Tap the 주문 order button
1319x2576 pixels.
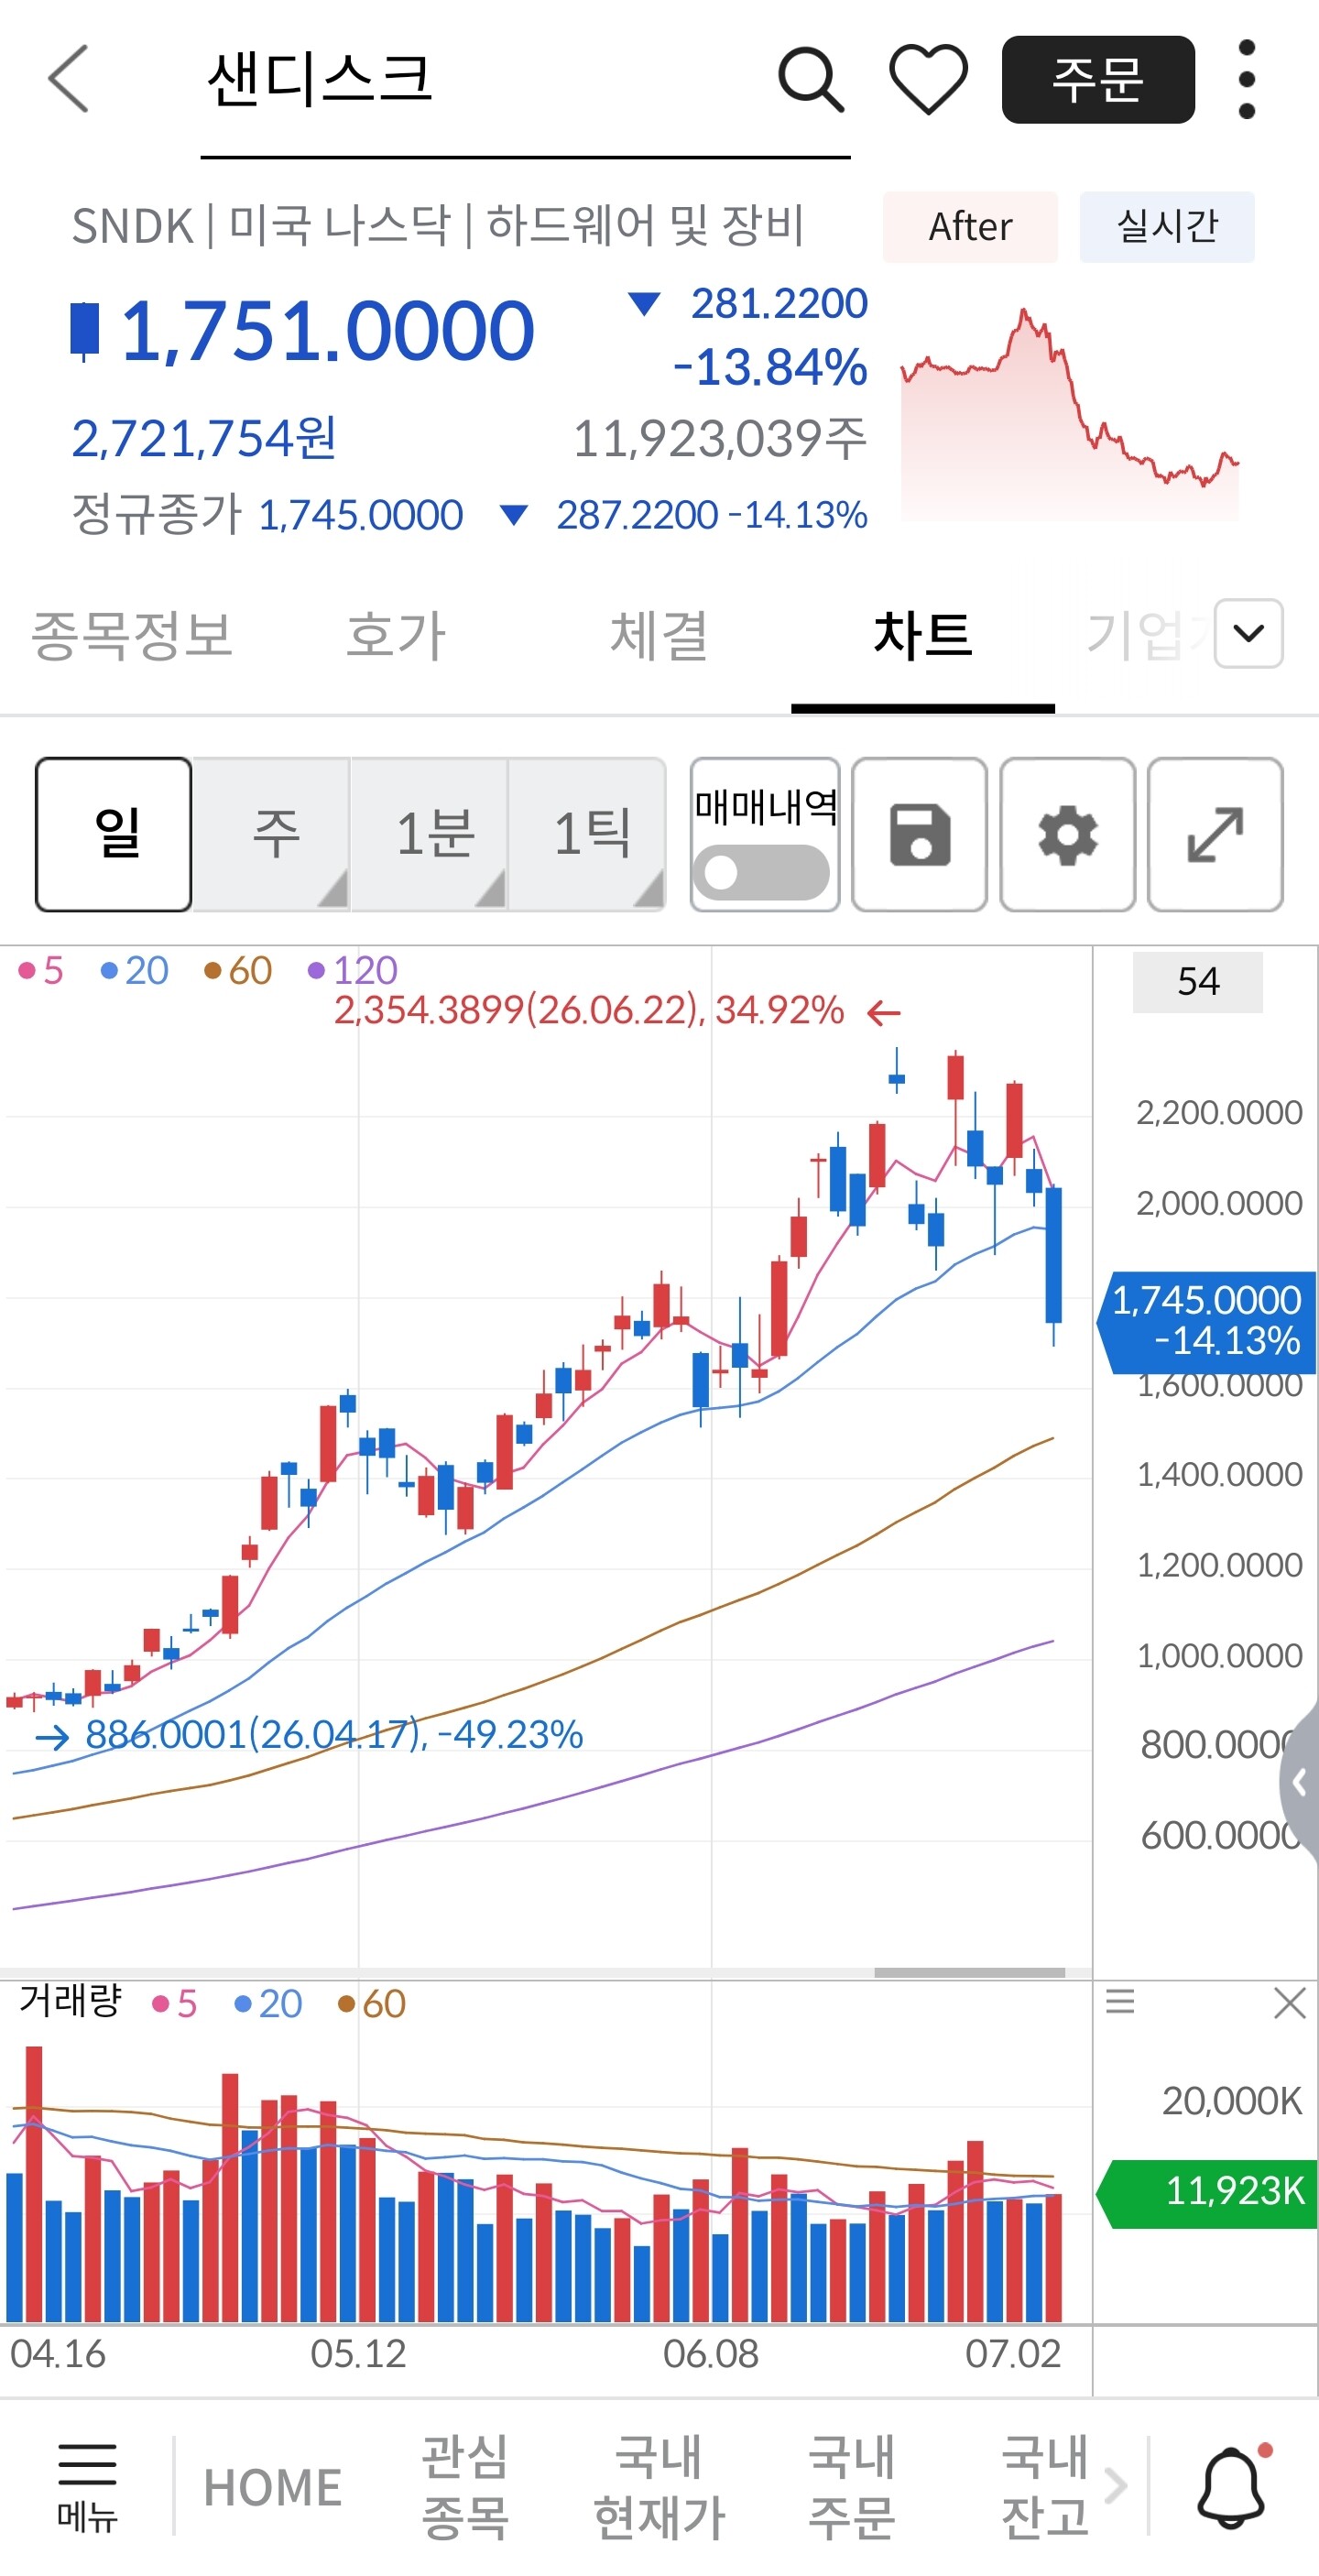pyautogui.click(x=1098, y=79)
